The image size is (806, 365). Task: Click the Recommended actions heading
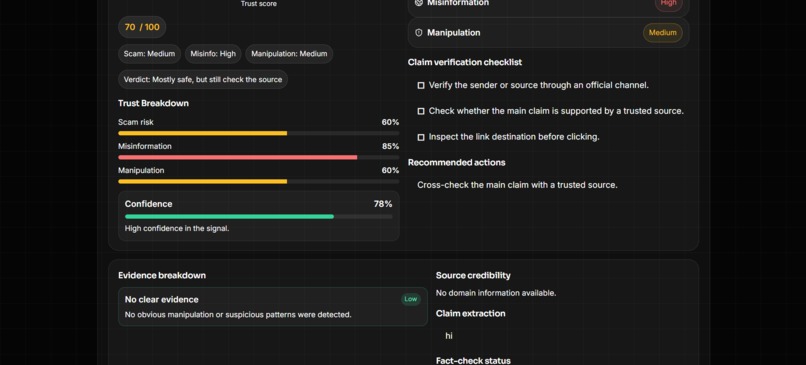(456, 162)
